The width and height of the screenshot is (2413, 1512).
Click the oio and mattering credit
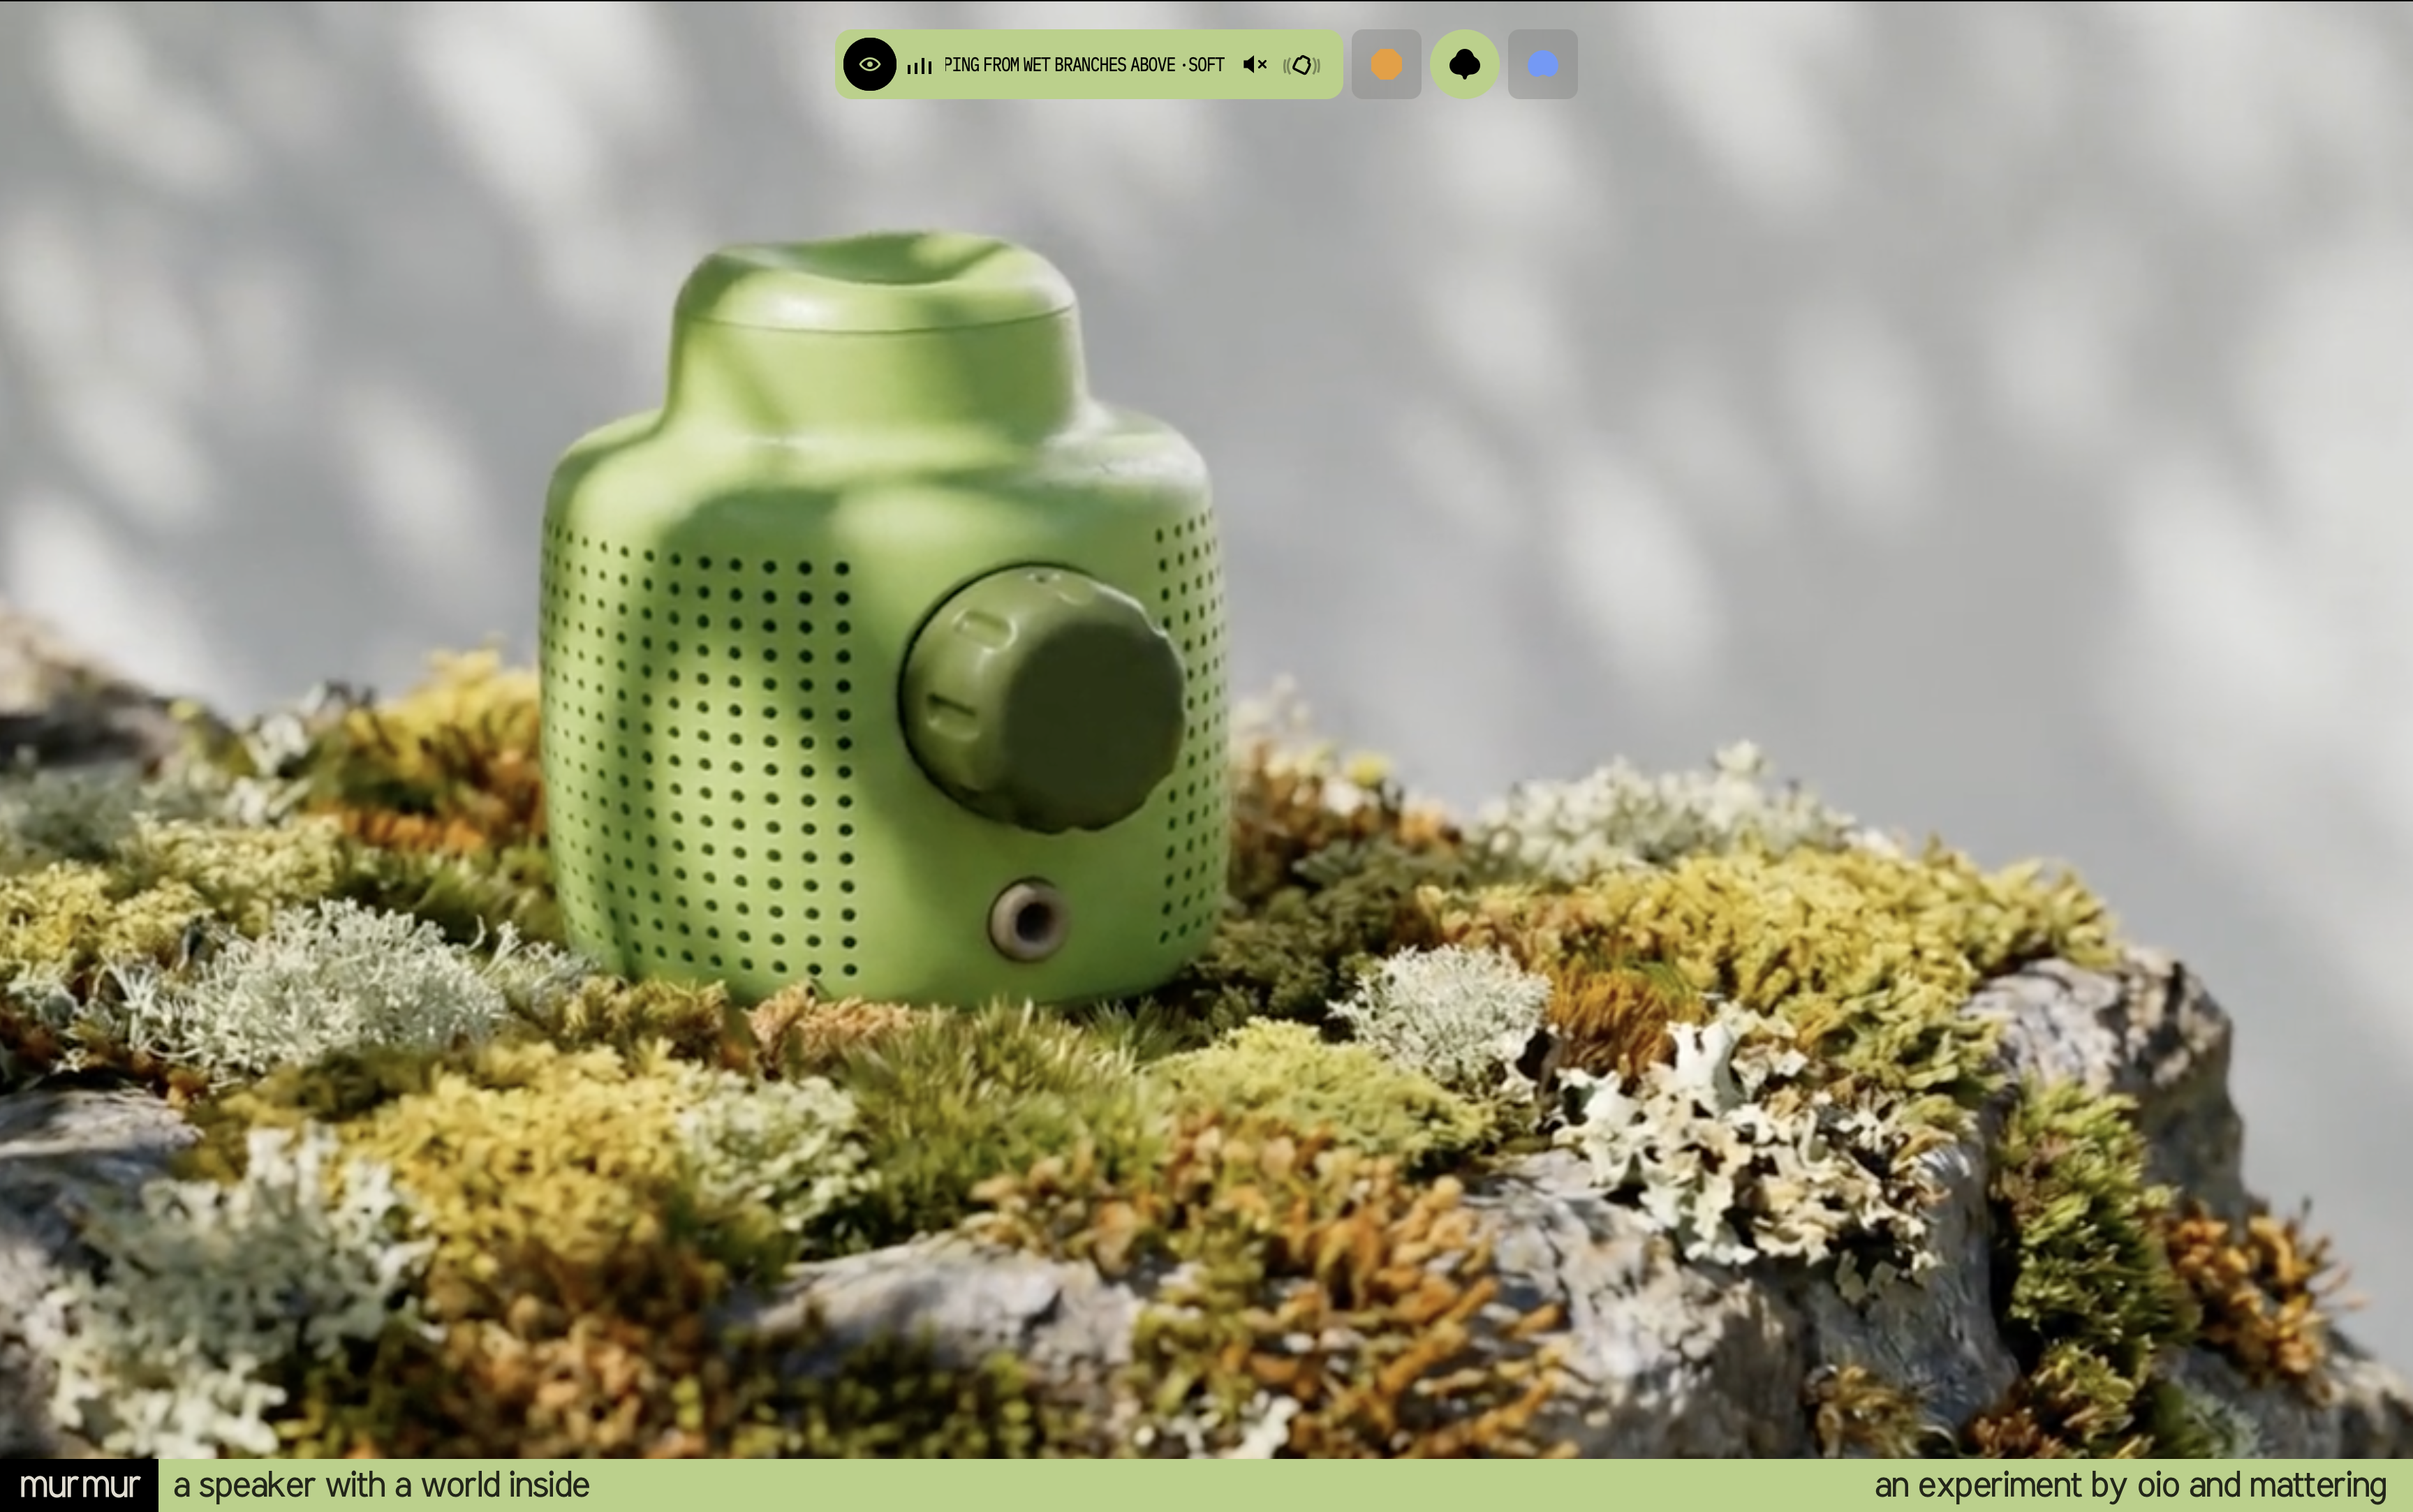pyautogui.click(x=2130, y=1485)
